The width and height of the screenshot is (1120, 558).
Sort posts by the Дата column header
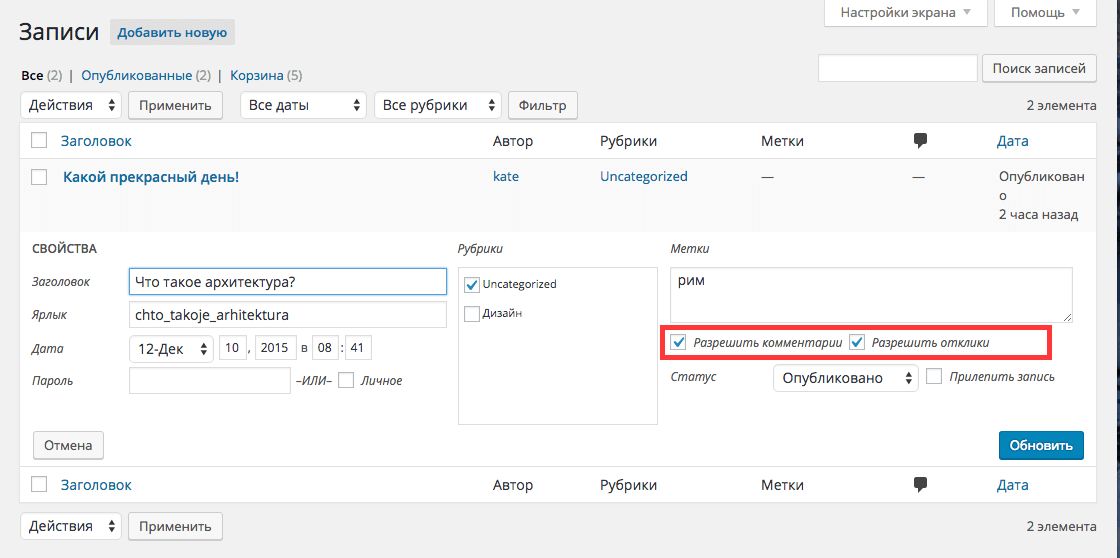1012,141
